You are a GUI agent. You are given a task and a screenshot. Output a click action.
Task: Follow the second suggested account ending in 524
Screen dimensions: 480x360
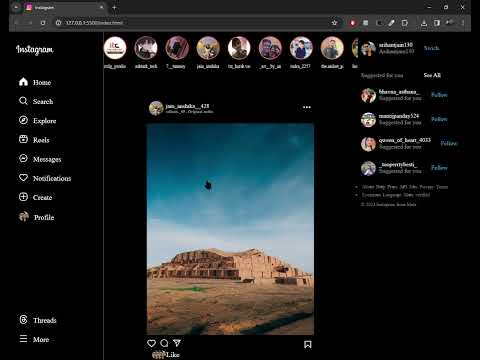pos(439,119)
